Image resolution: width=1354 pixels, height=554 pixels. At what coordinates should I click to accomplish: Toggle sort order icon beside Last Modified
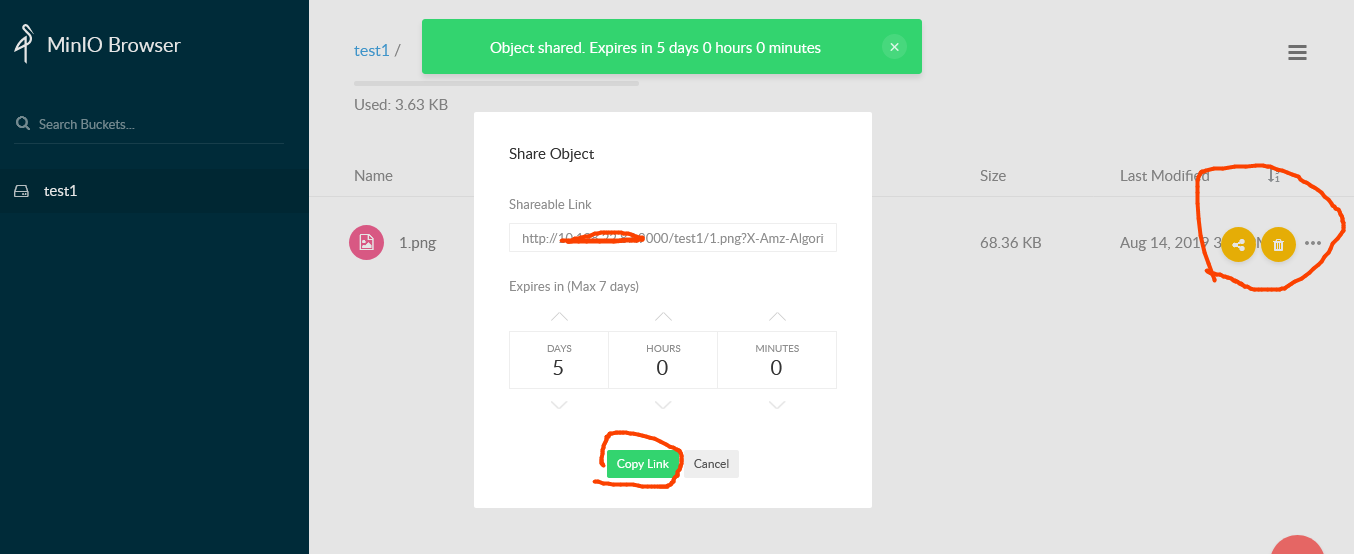[1273, 176]
